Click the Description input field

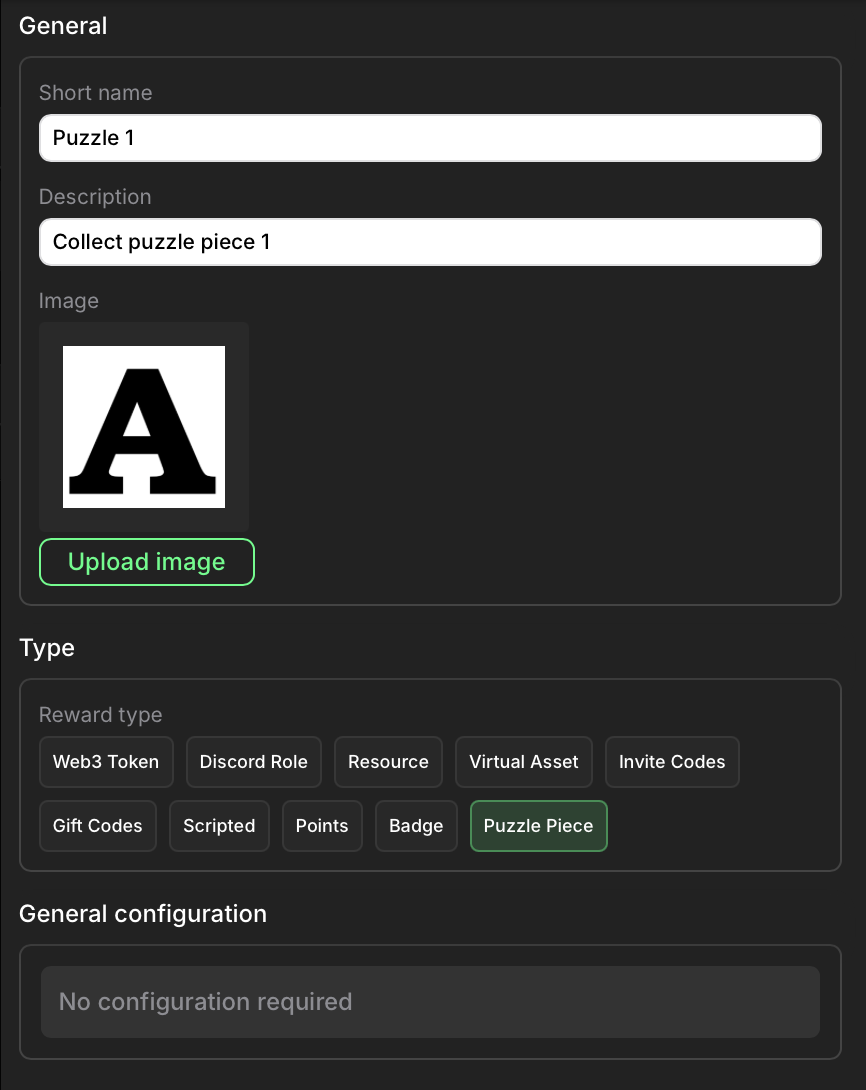pos(430,242)
